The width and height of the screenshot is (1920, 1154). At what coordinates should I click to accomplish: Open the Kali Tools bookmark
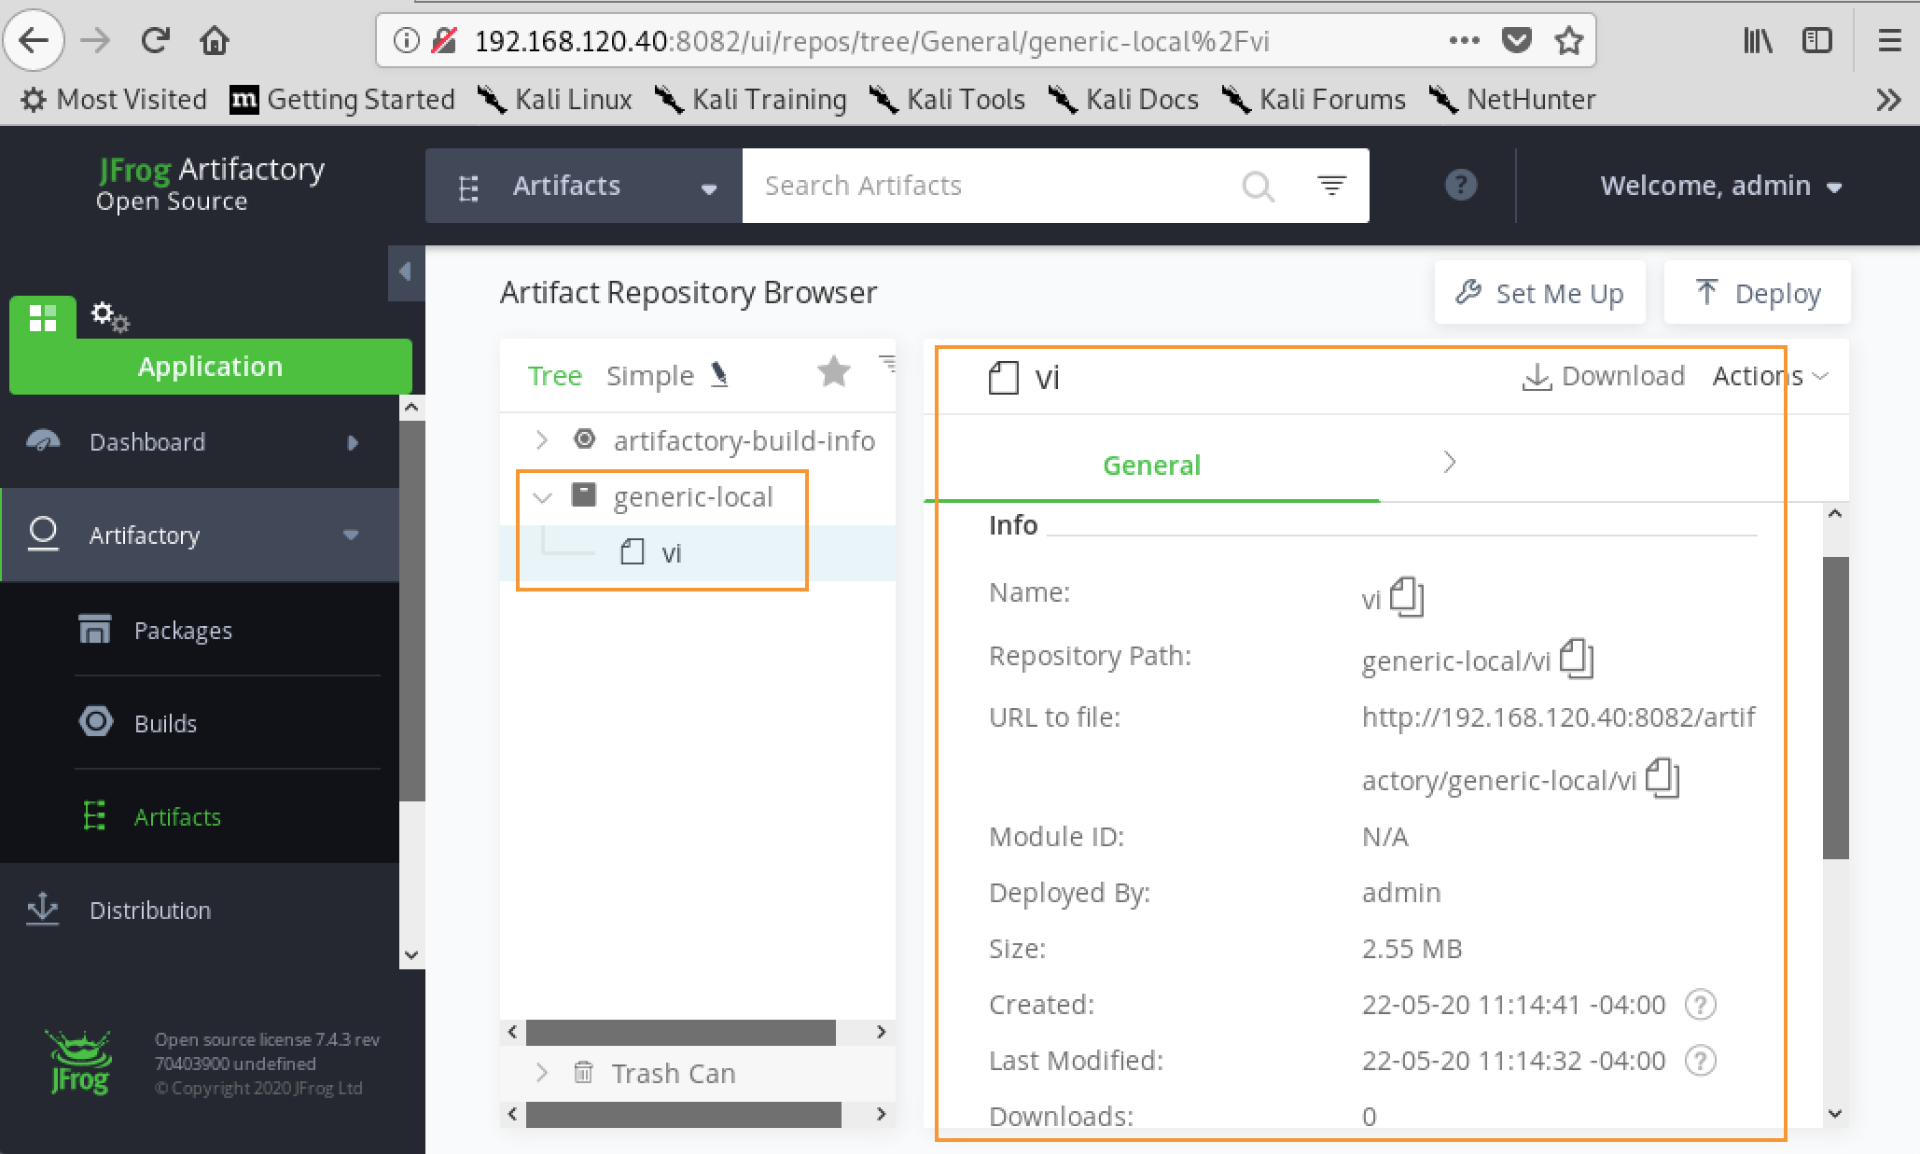(947, 100)
